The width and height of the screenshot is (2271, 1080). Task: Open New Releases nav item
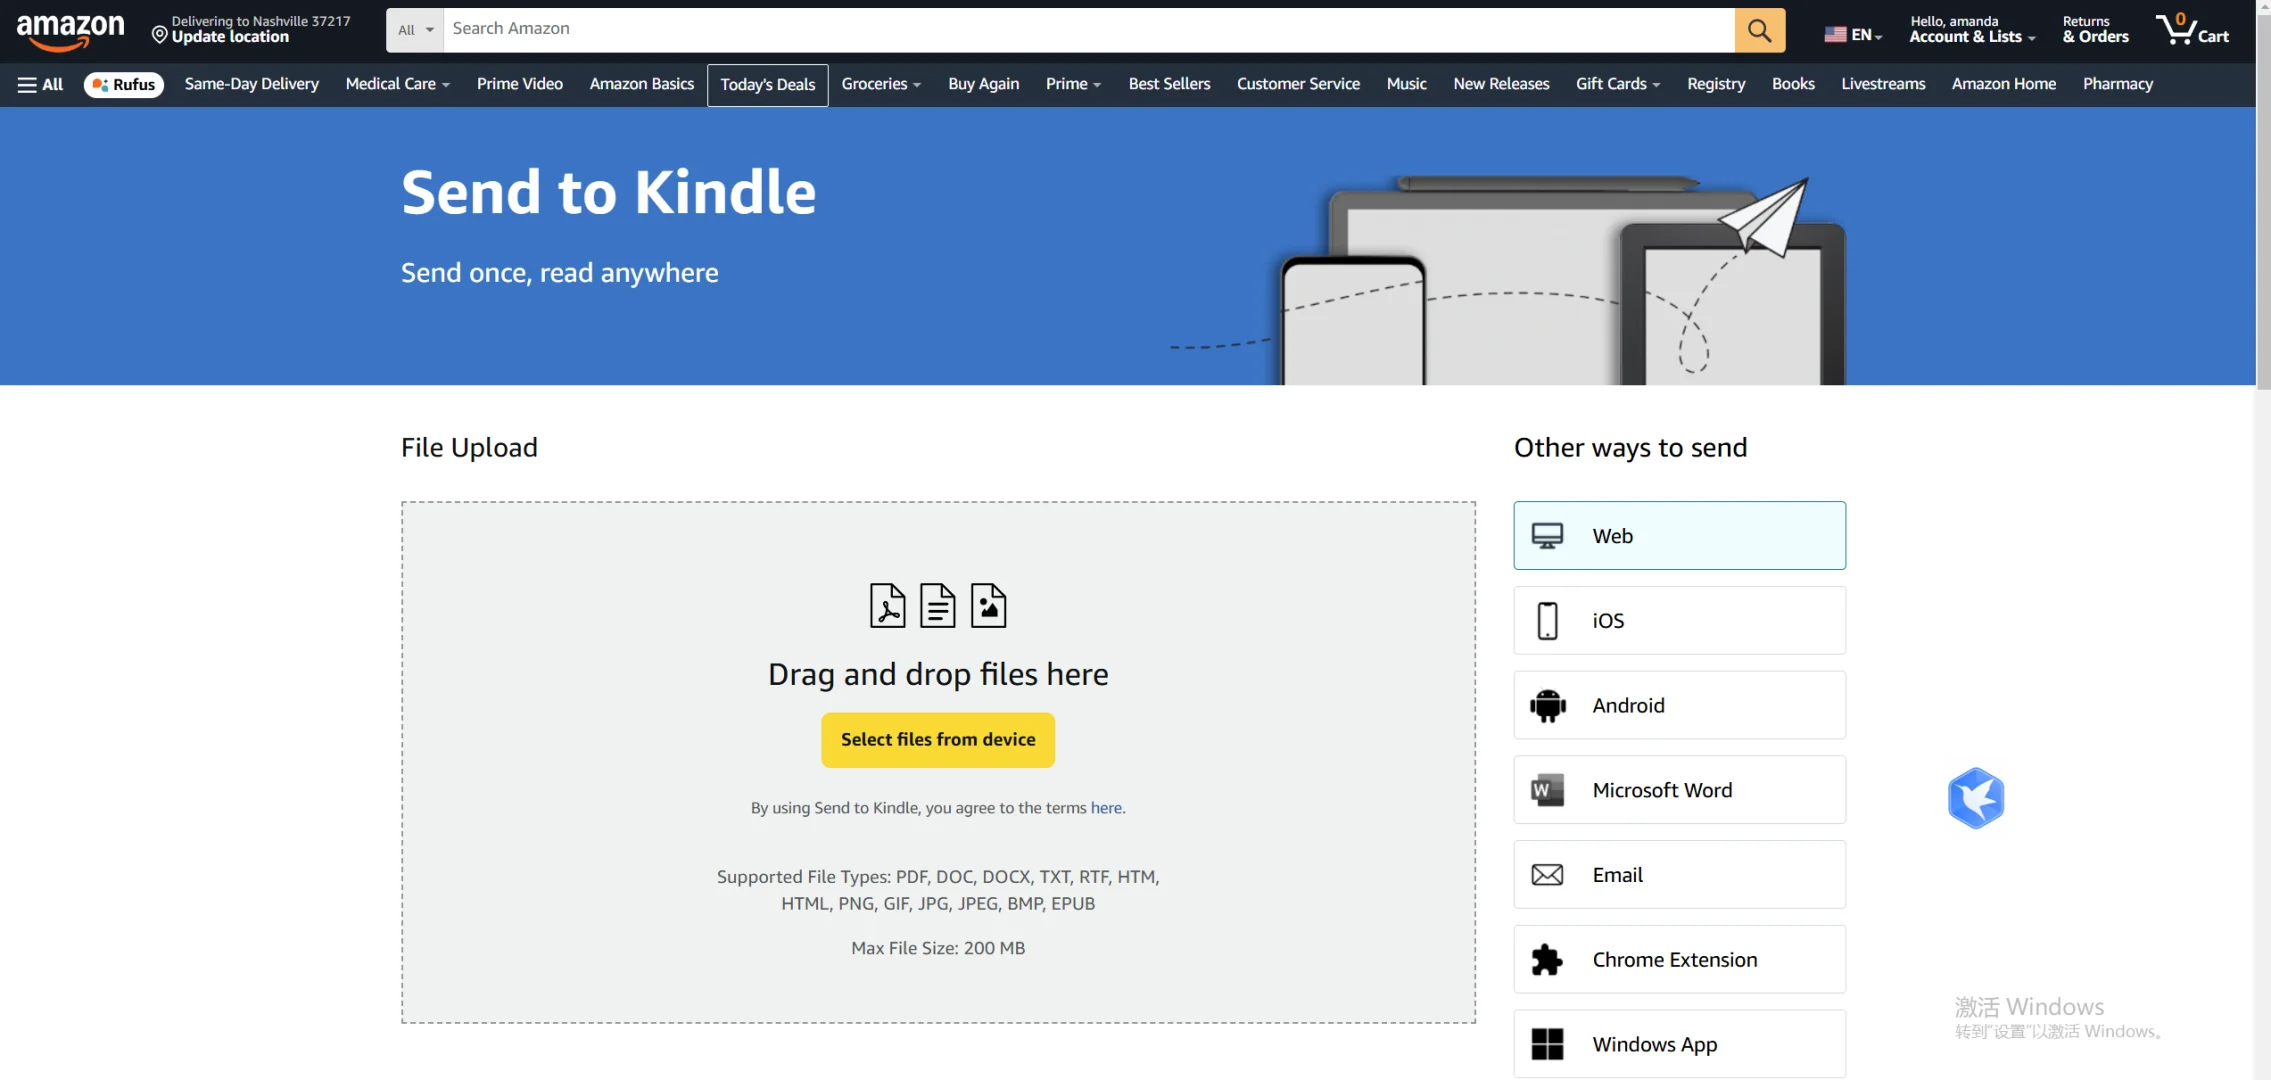(x=1501, y=84)
